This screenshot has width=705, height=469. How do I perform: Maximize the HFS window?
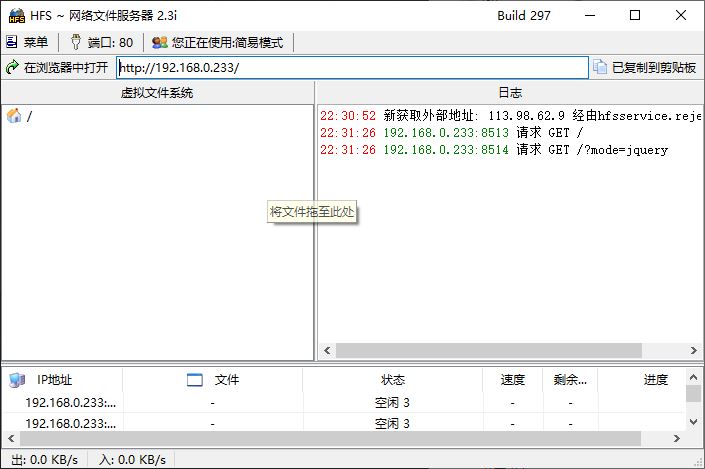coord(635,15)
